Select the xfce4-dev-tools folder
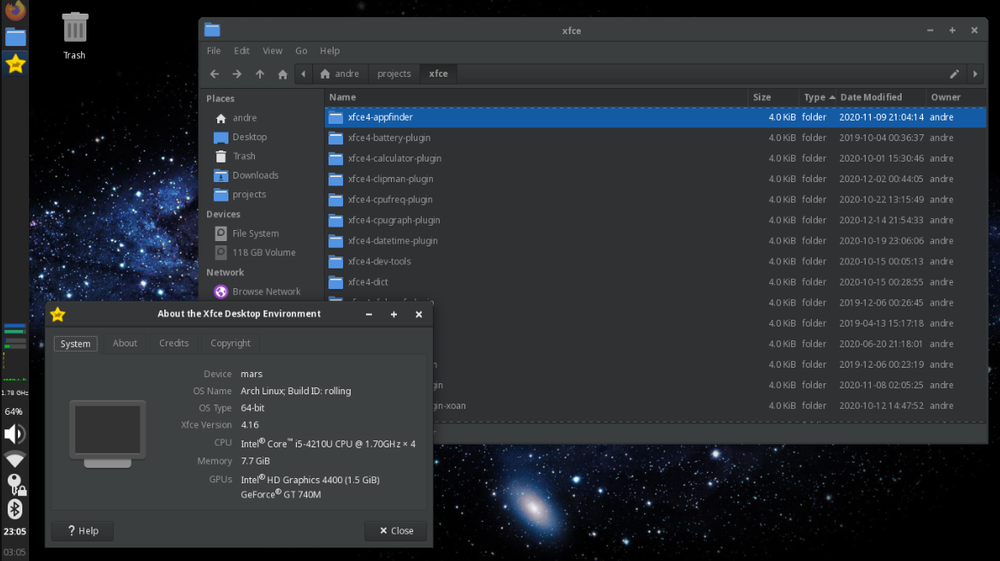1000x561 pixels. pyautogui.click(x=655, y=261)
